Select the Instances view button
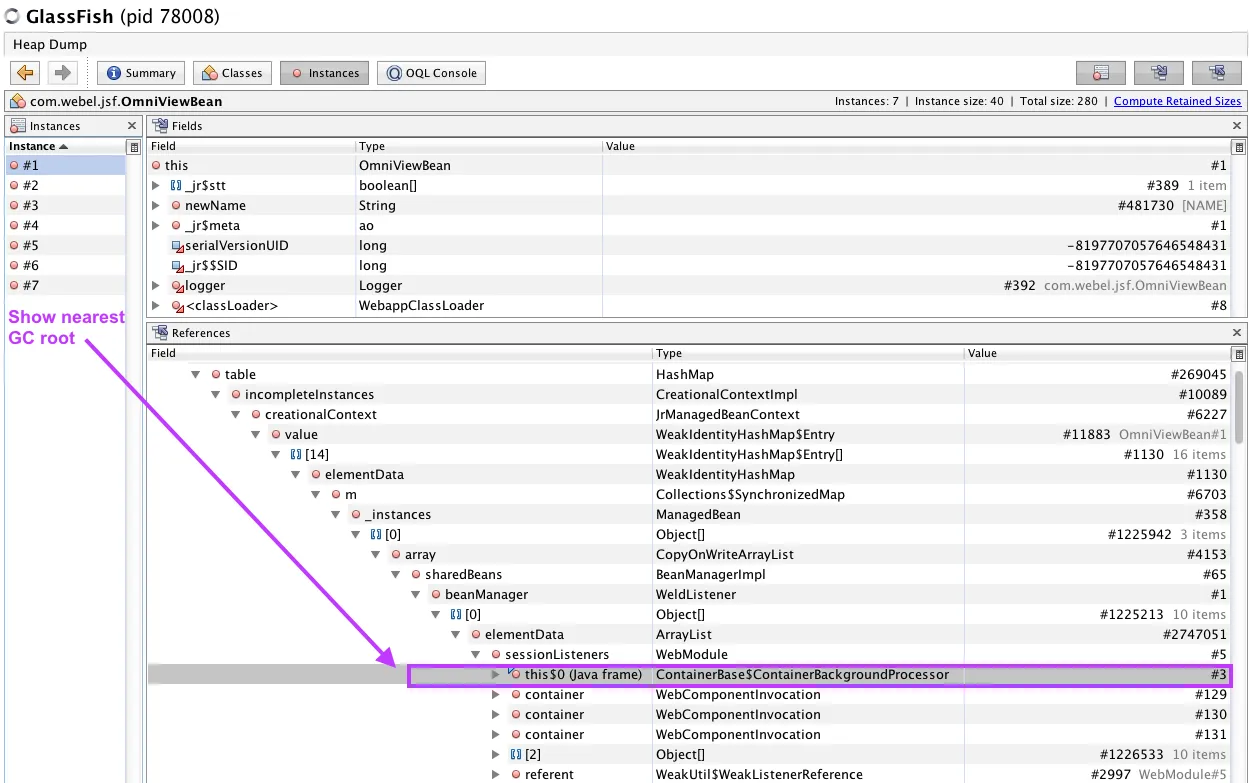 click(324, 73)
